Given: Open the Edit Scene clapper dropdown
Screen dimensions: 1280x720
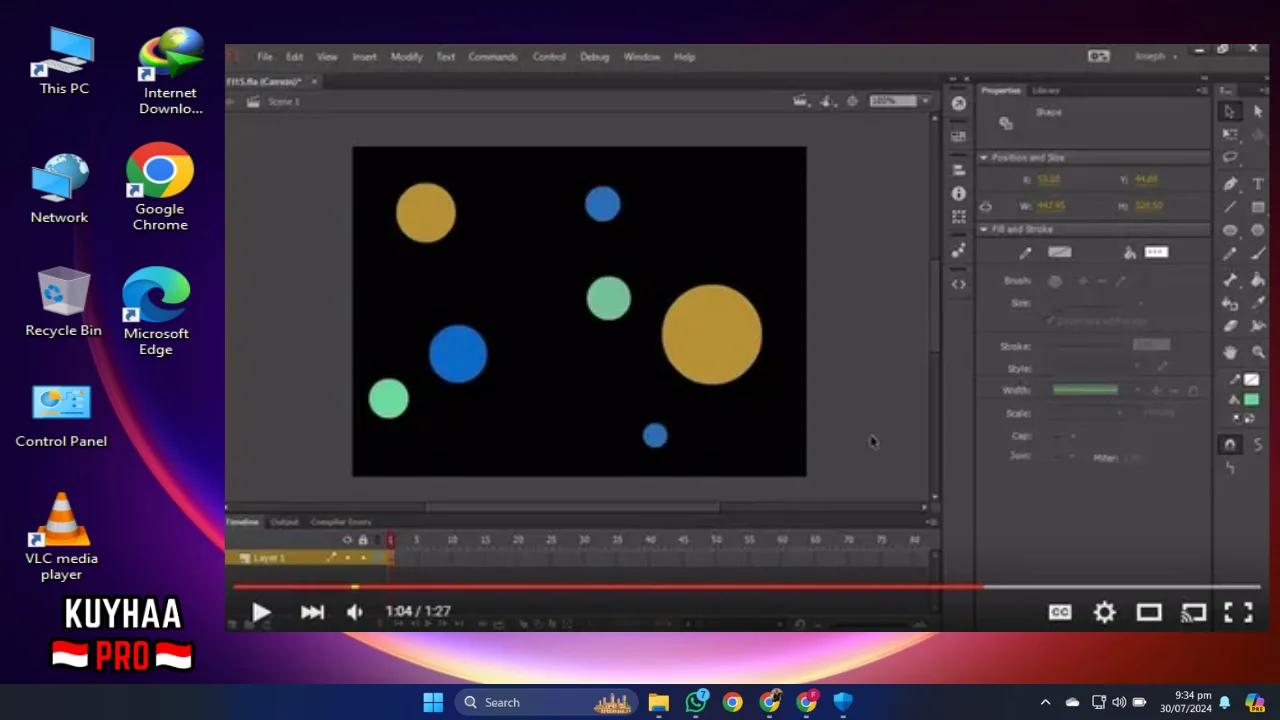Looking at the screenshot, I should click(x=800, y=101).
